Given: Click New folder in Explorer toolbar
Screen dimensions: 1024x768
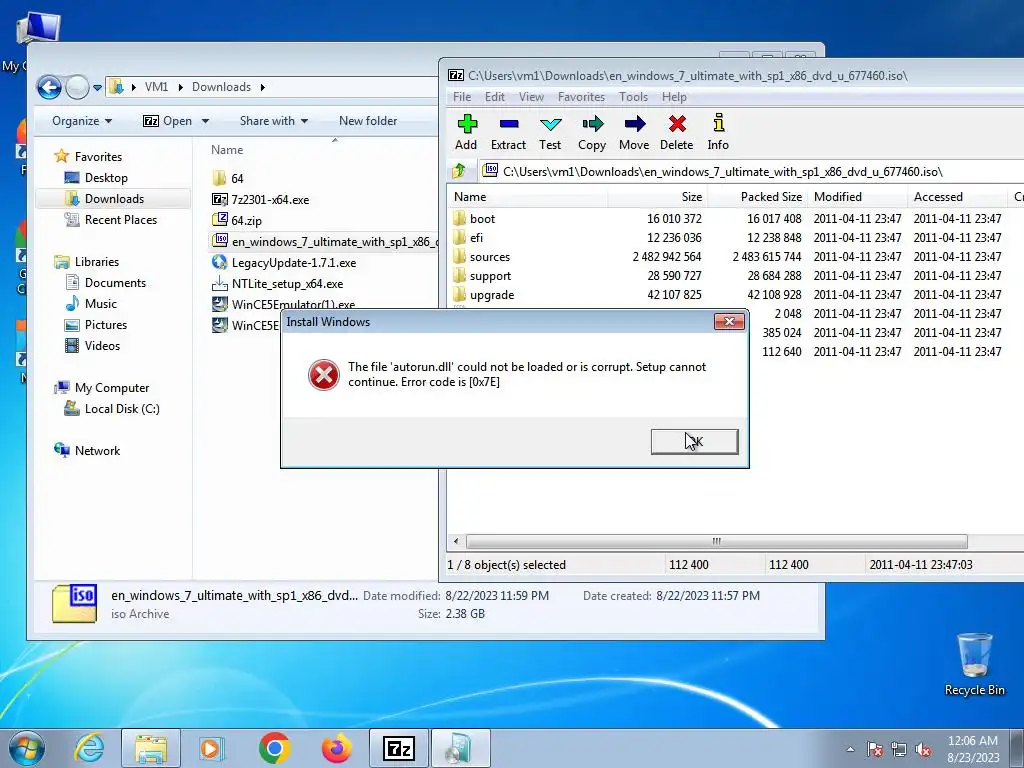Looking at the screenshot, I should pos(368,121).
